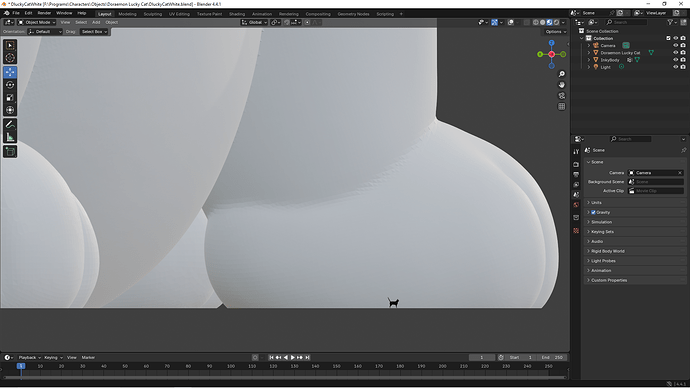Click frame 100 on the timeline ruler
Screen dimensions: 690x388
231,366
